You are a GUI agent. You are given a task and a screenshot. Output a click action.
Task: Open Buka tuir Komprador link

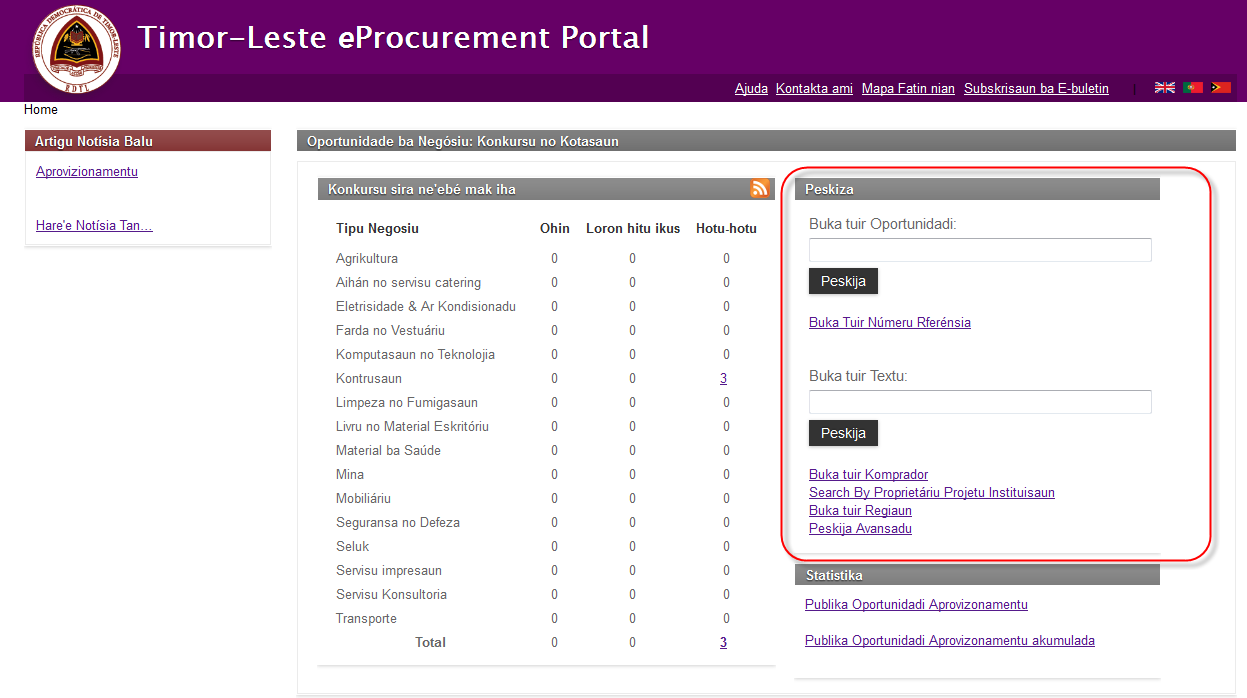[868, 474]
